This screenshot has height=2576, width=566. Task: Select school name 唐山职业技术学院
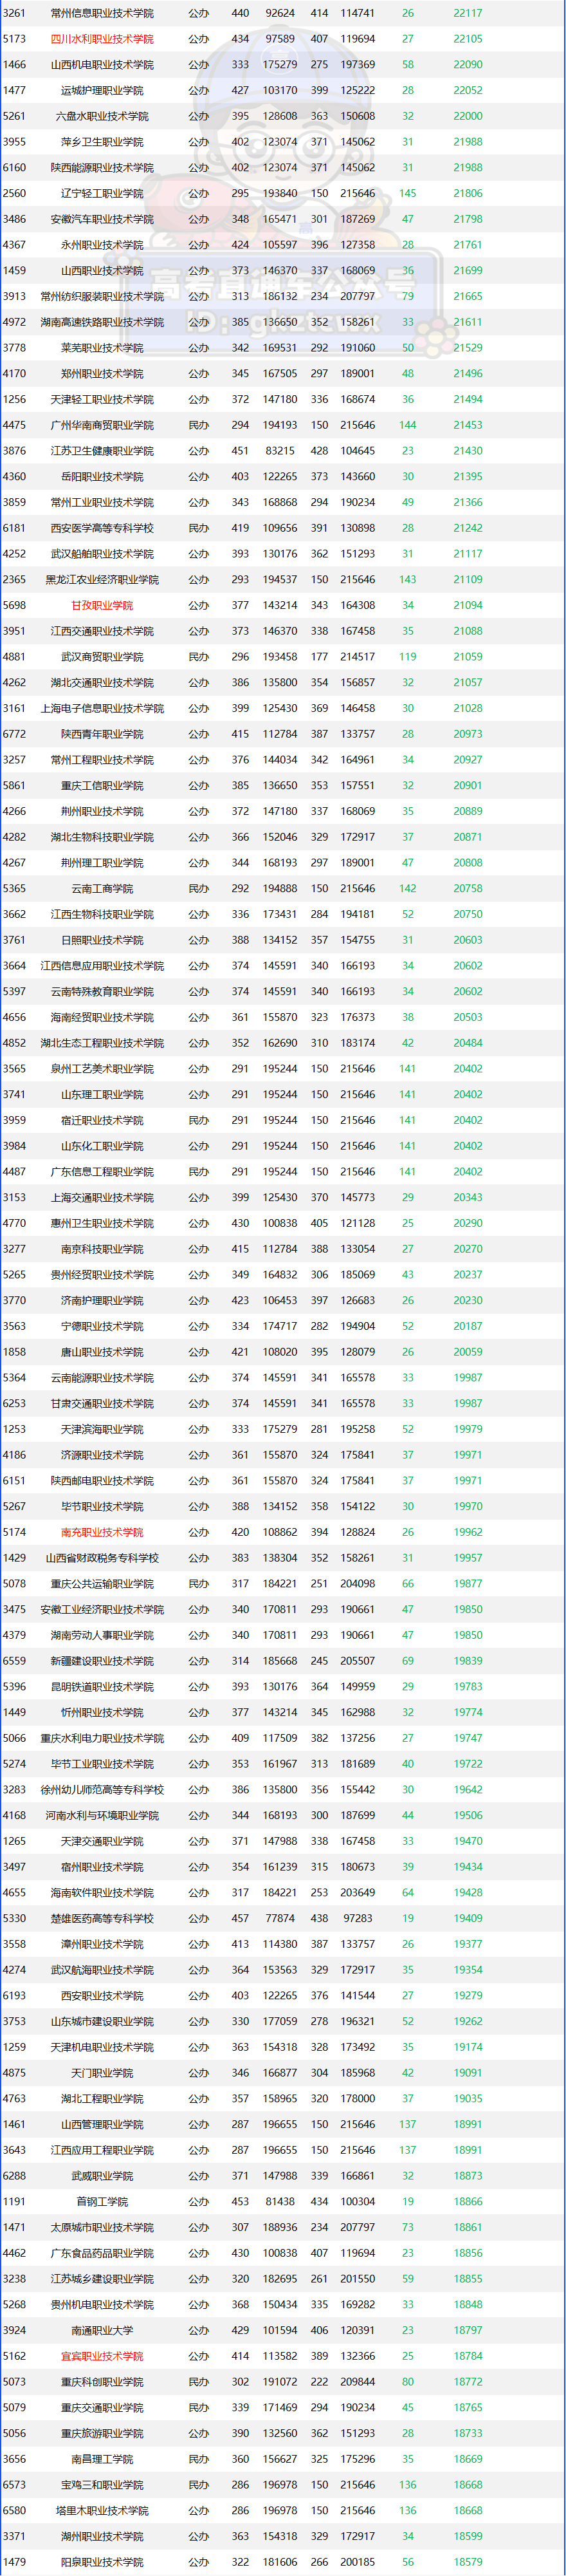click(x=102, y=1352)
